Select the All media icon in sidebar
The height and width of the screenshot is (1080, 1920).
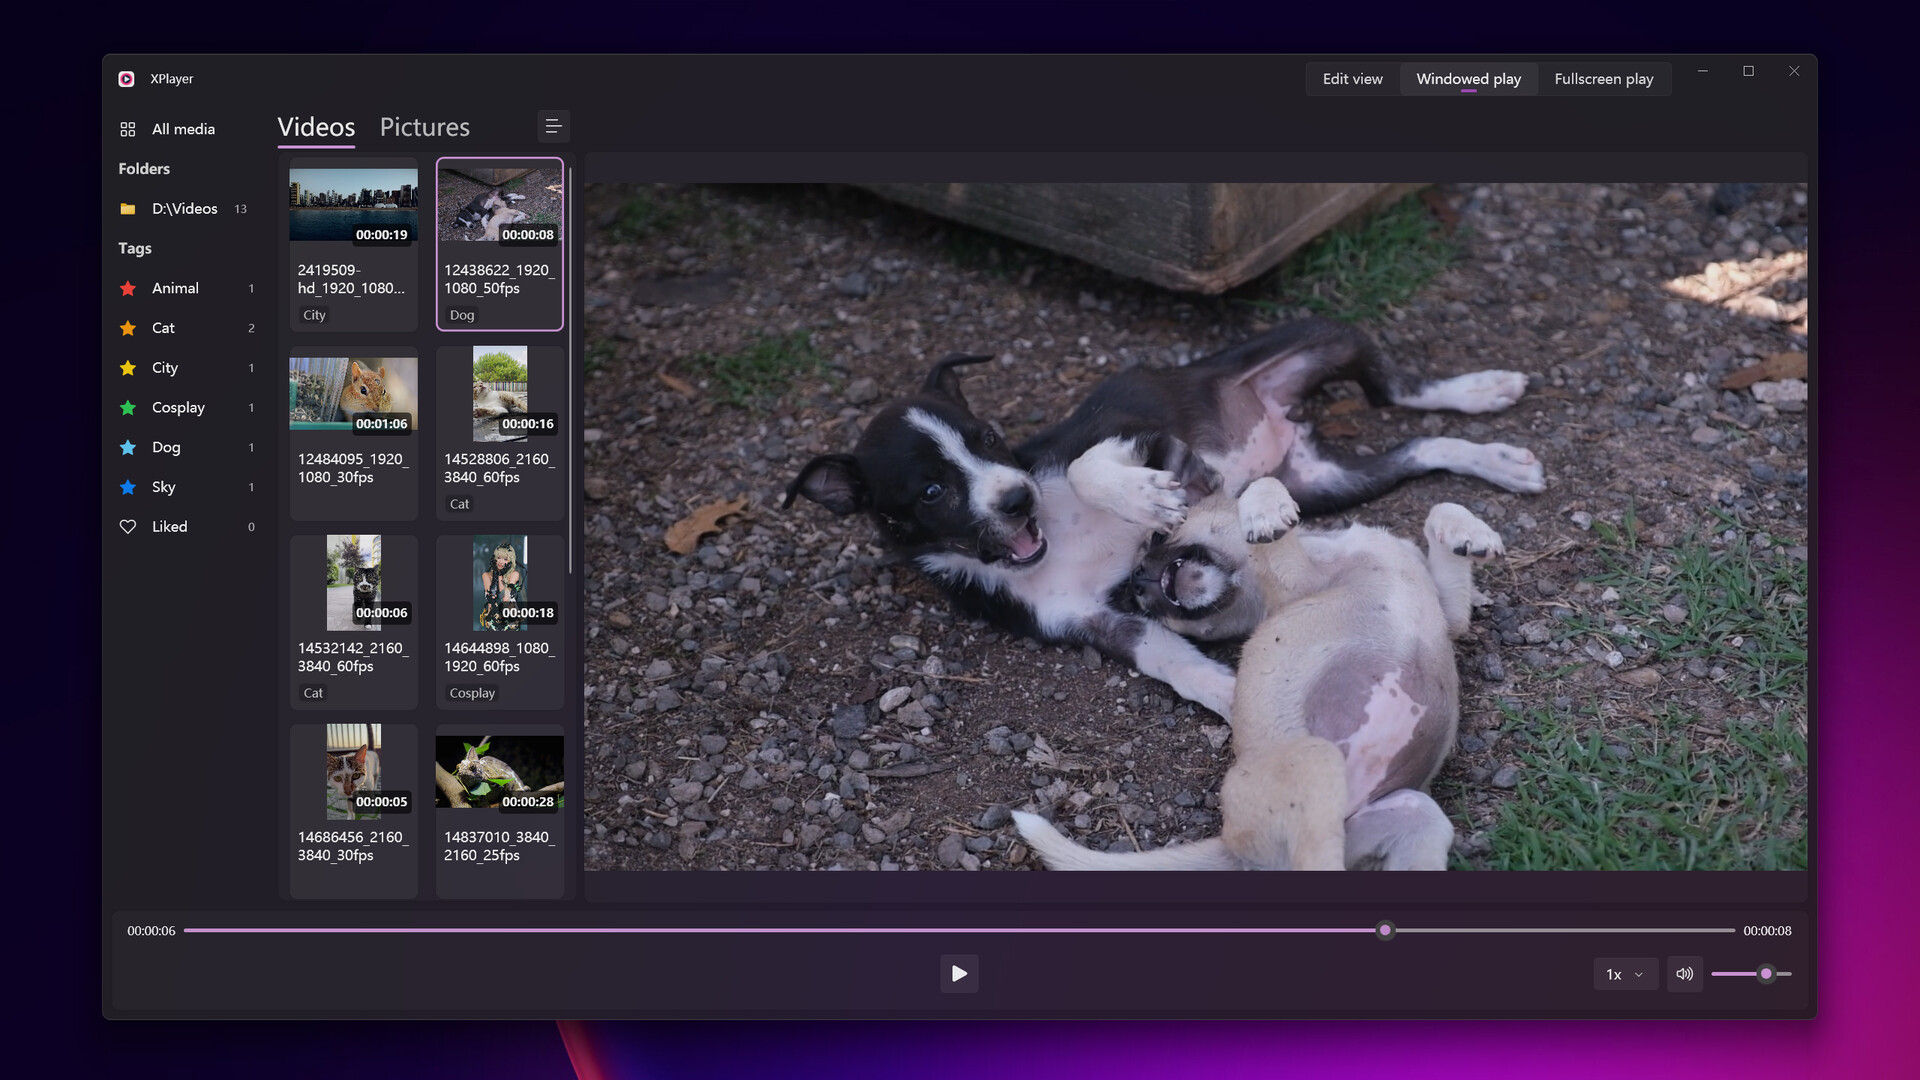pos(128,129)
